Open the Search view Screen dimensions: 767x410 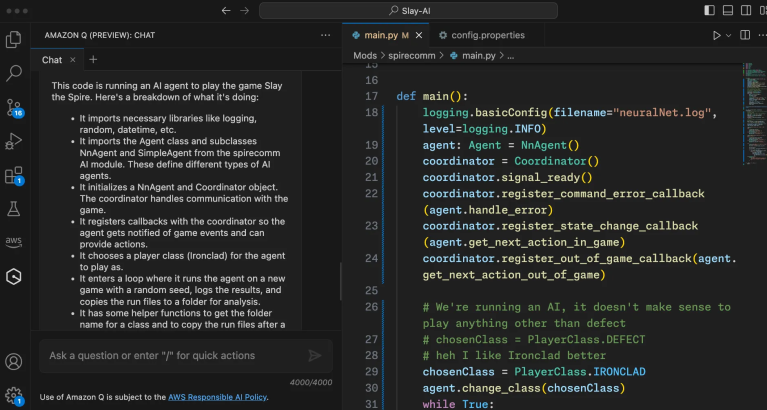14,73
